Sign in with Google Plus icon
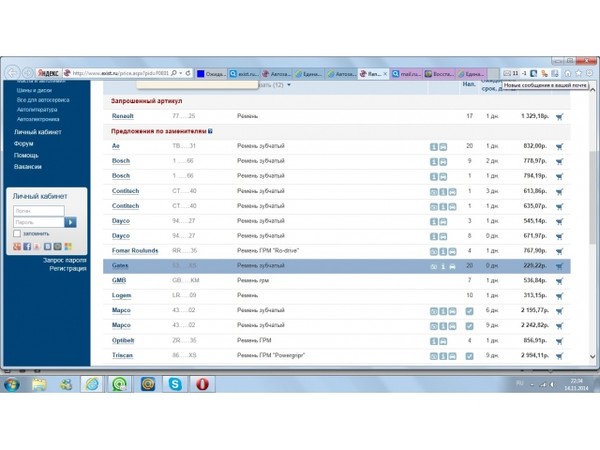The height and width of the screenshot is (450, 600). (17, 246)
